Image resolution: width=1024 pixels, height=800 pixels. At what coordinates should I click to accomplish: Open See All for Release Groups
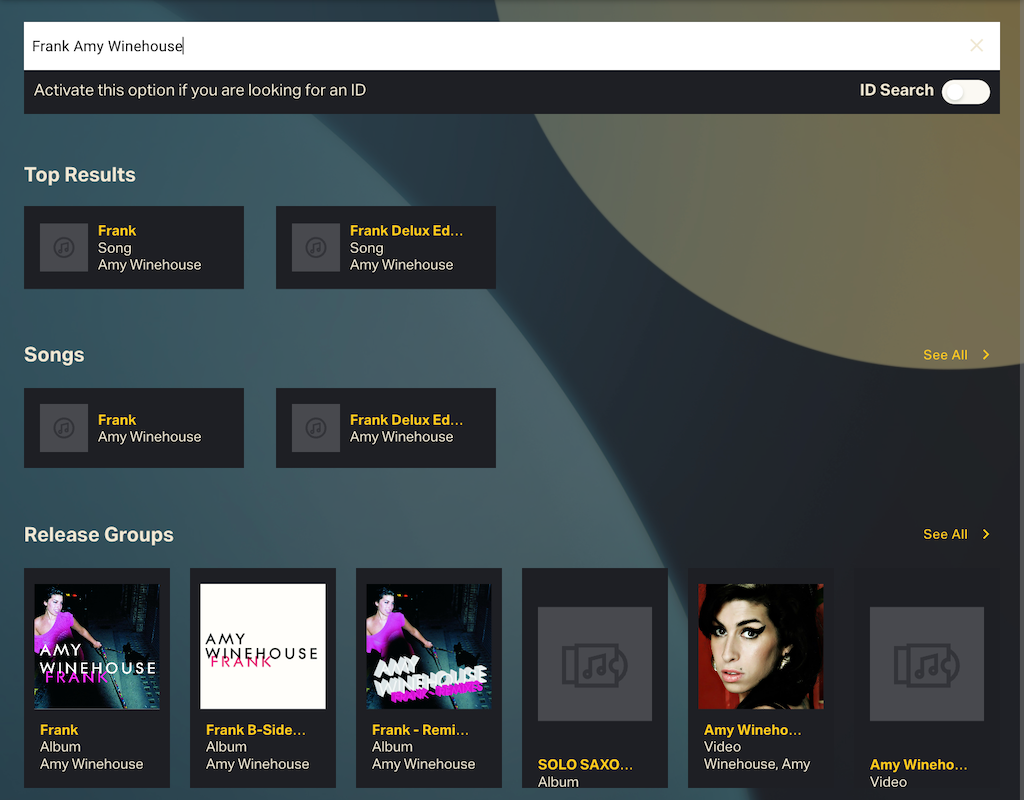[945, 535]
